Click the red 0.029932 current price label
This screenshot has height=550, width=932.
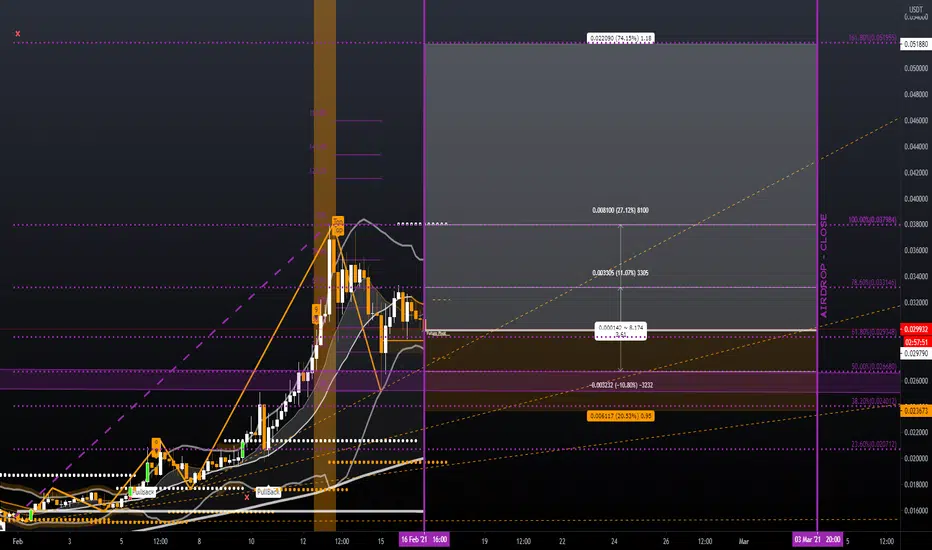click(x=915, y=329)
